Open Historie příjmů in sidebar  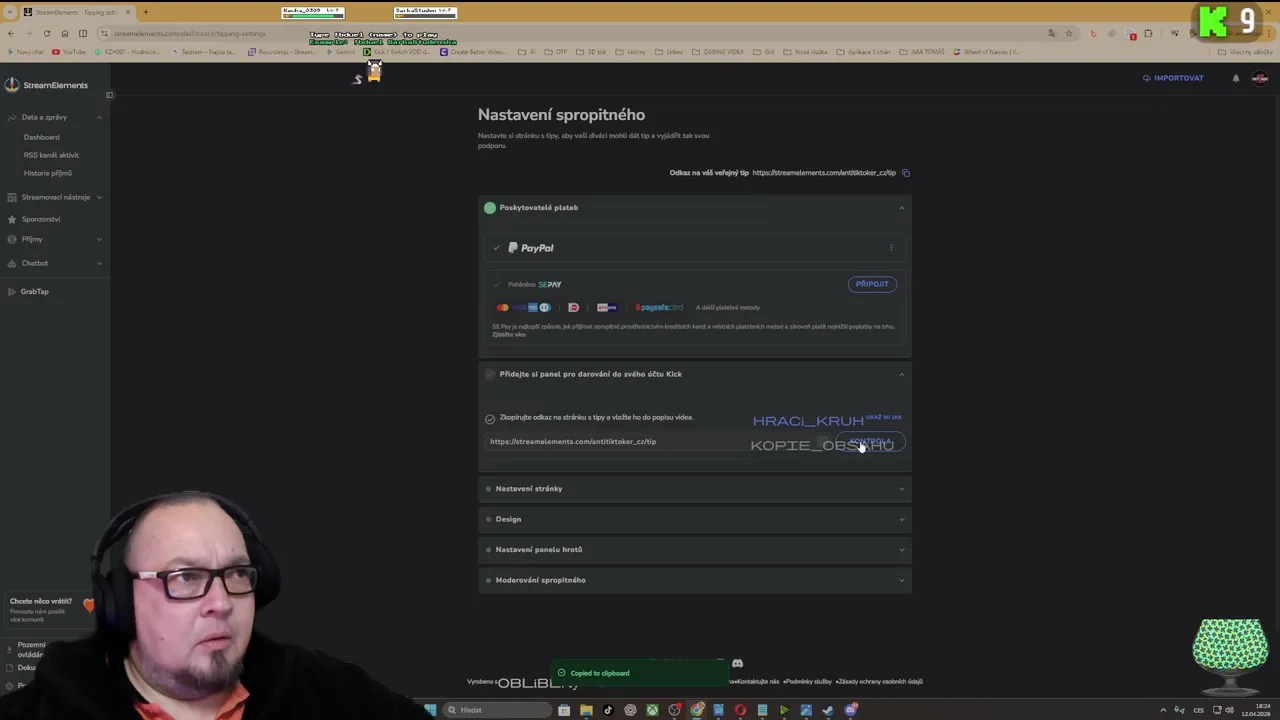pyautogui.click(x=47, y=173)
